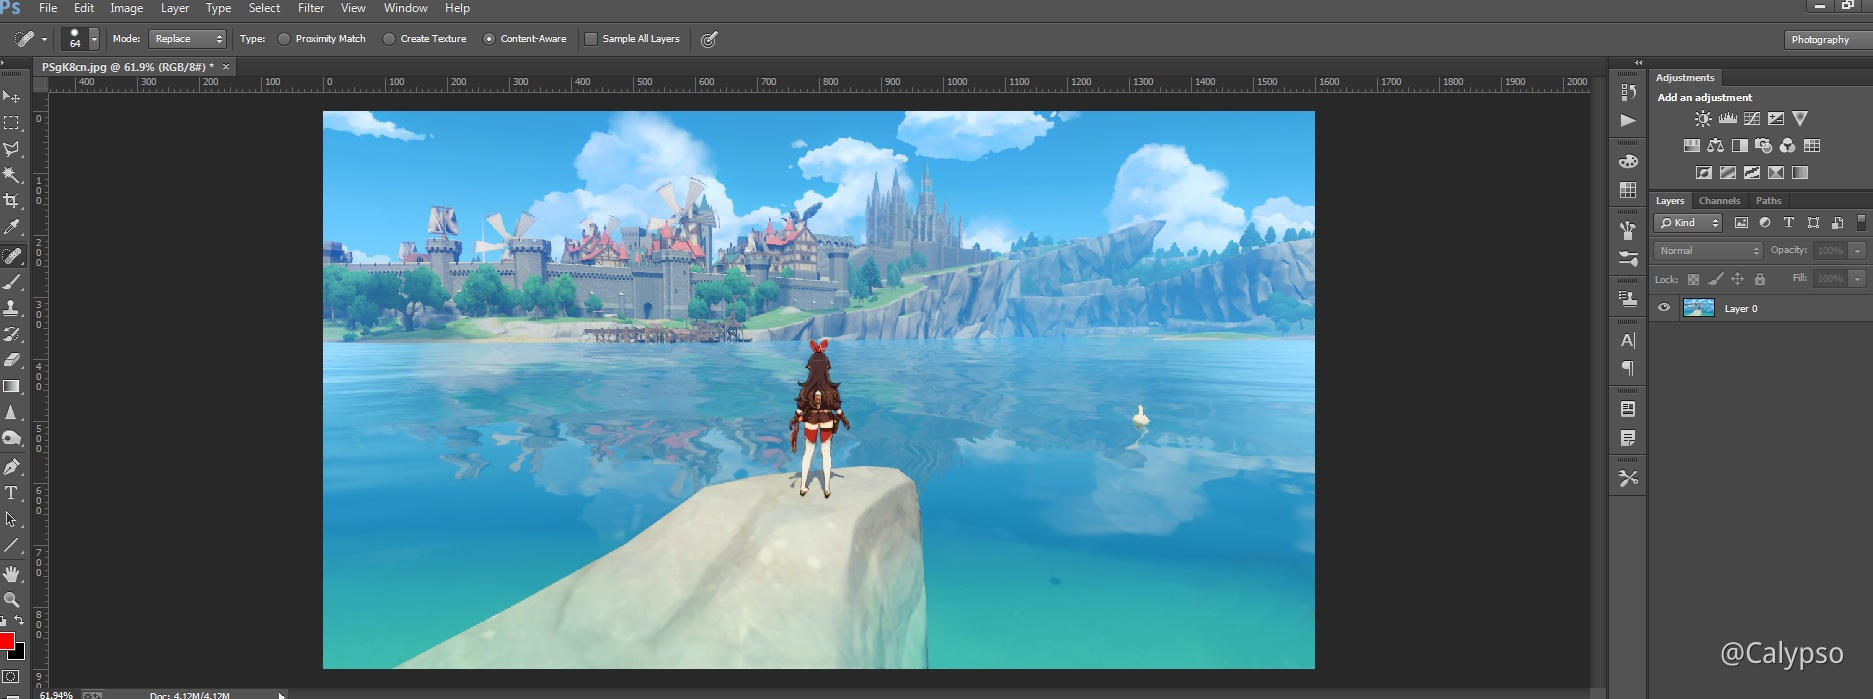Screen dimensions: 1873x699
Task: Toggle lock all for the layer
Action: [x=1760, y=279]
